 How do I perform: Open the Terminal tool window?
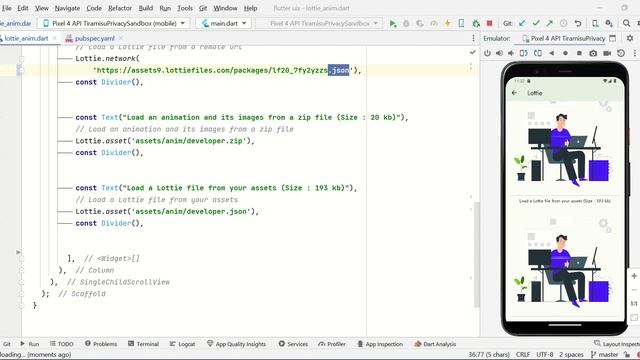click(x=143, y=344)
